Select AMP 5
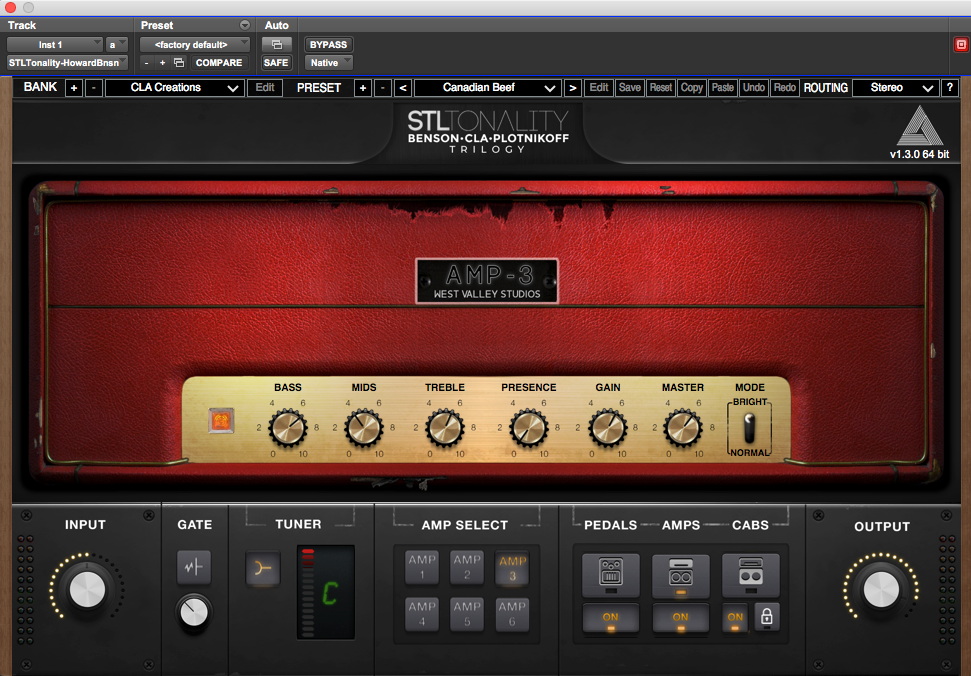The width and height of the screenshot is (971, 676). coord(467,614)
